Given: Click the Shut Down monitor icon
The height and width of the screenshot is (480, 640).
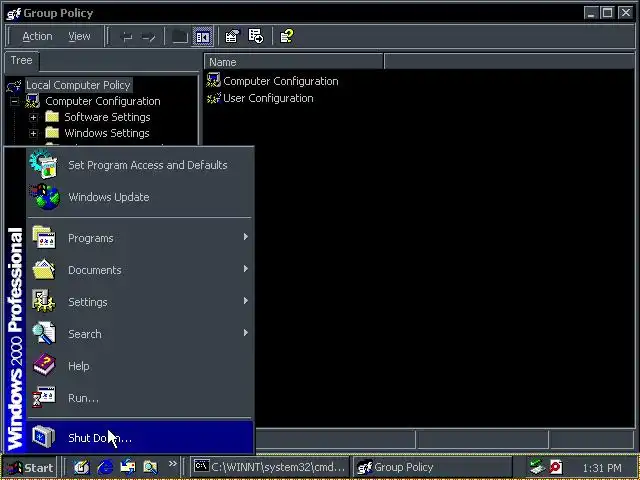Looking at the screenshot, I should [44, 436].
